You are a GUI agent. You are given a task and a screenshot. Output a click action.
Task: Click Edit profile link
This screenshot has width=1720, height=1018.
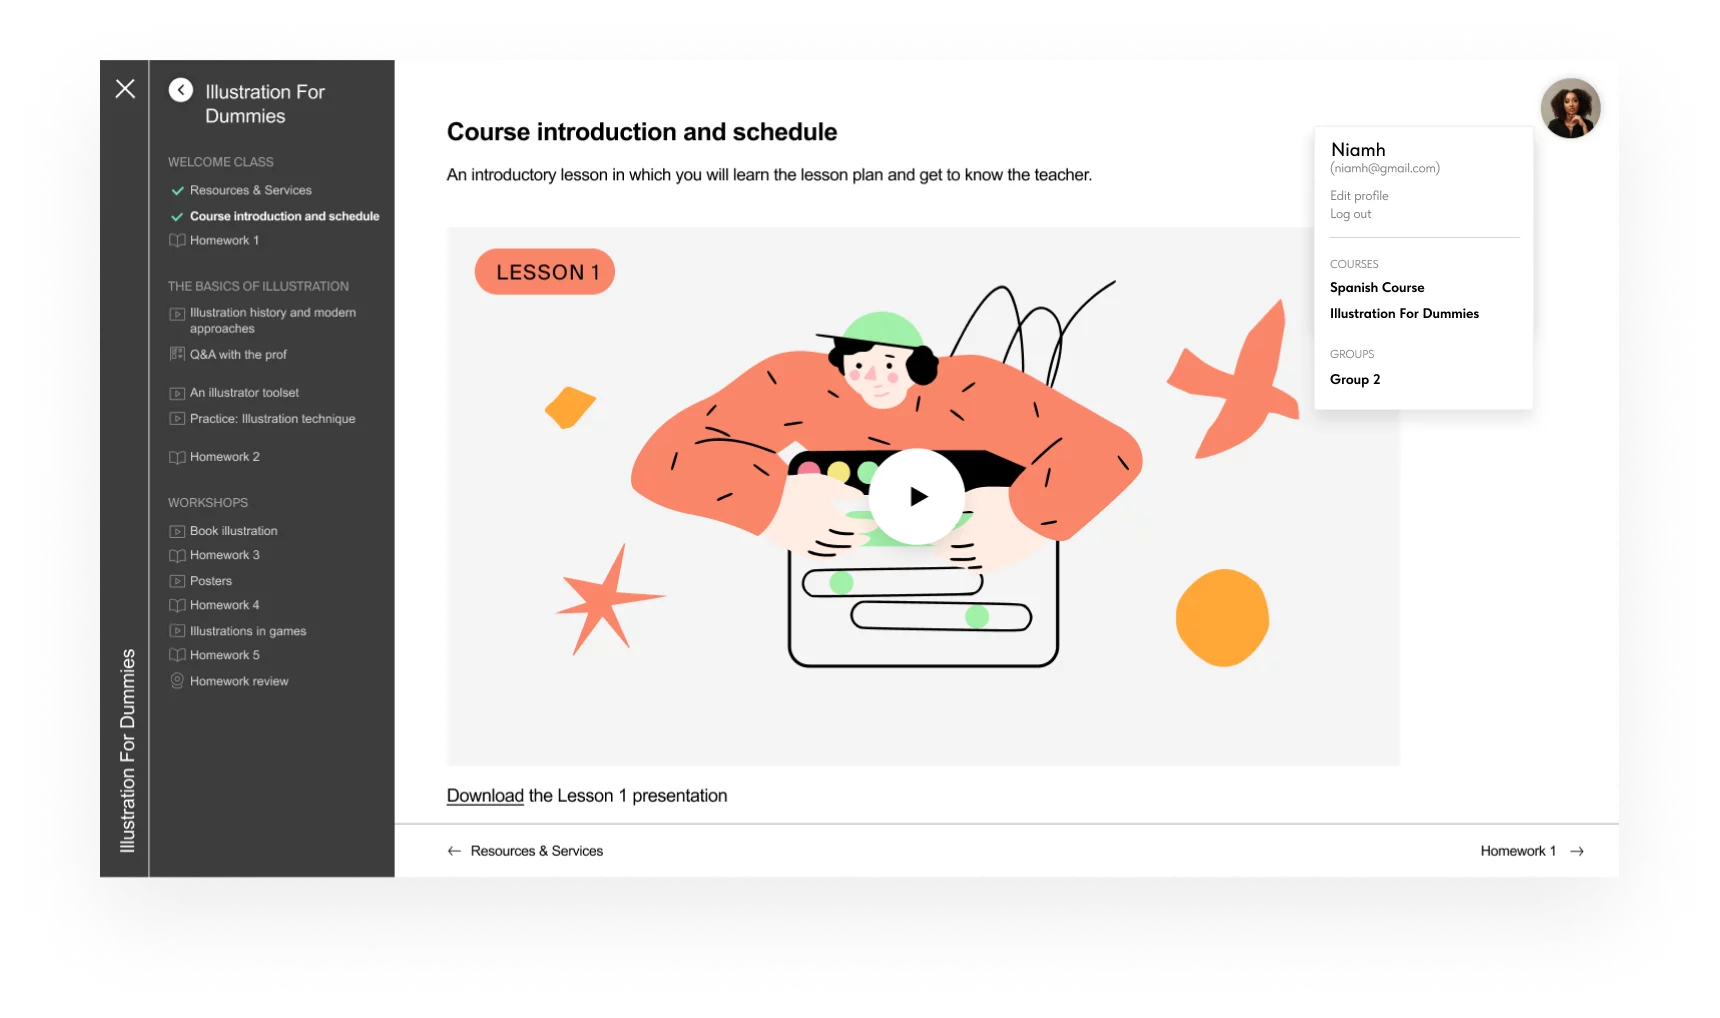coord(1359,196)
